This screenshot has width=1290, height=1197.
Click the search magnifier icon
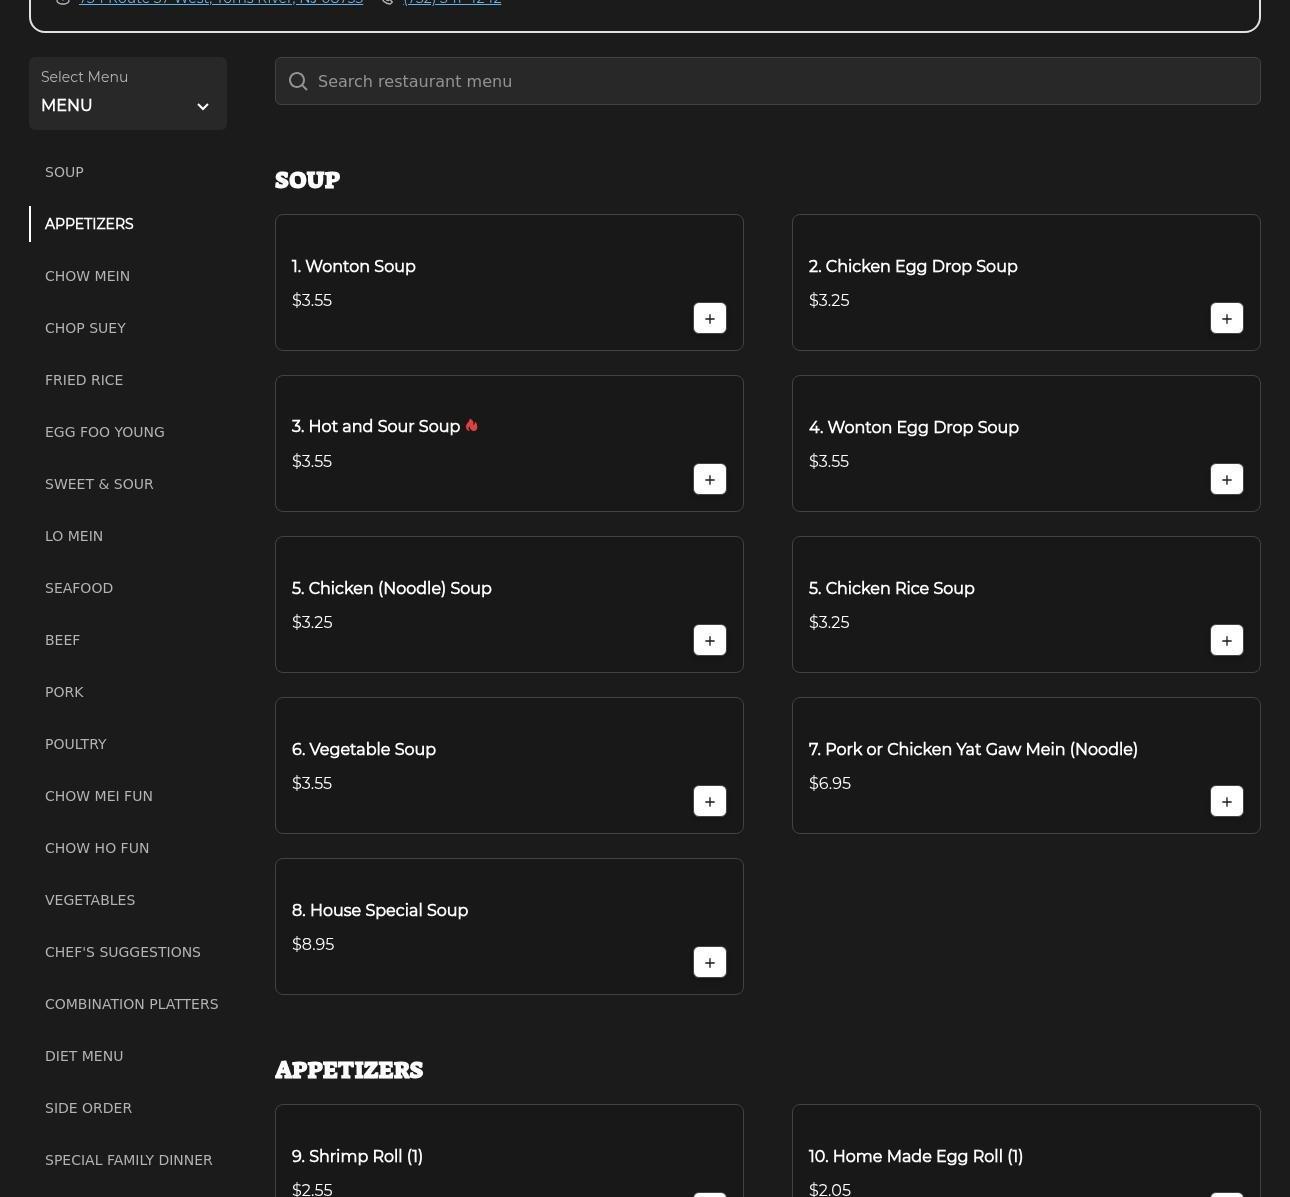click(x=298, y=82)
